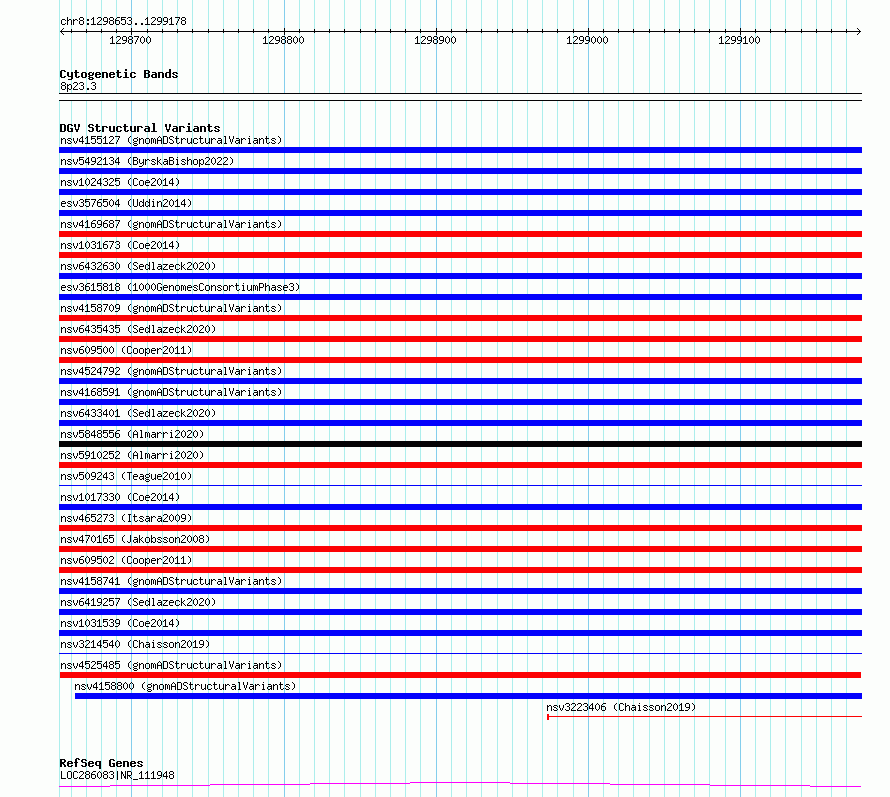
Task: Select the 8p23.3 band label
Action: tap(78, 86)
